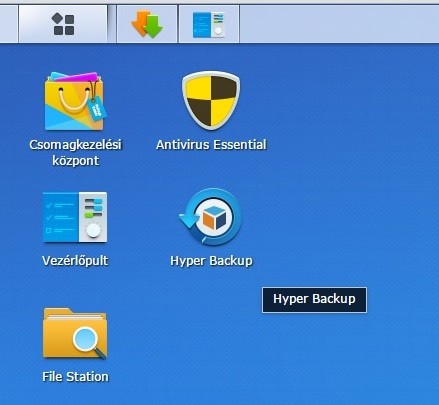
Task: Open the Vezérlőpult desktop icon
Action: pos(75,217)
